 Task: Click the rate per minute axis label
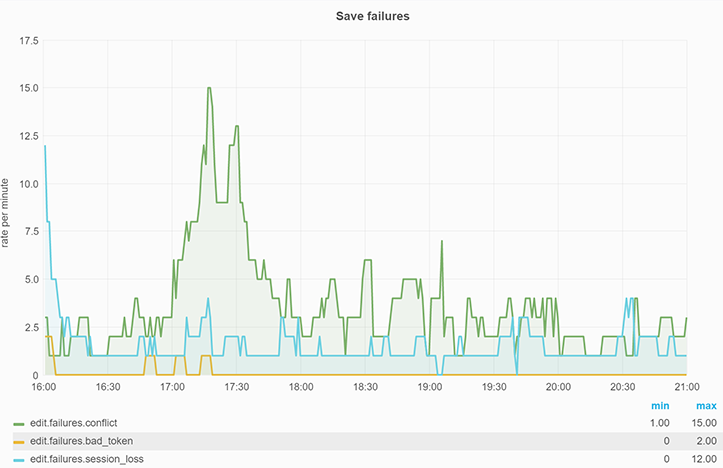(7, 207)
